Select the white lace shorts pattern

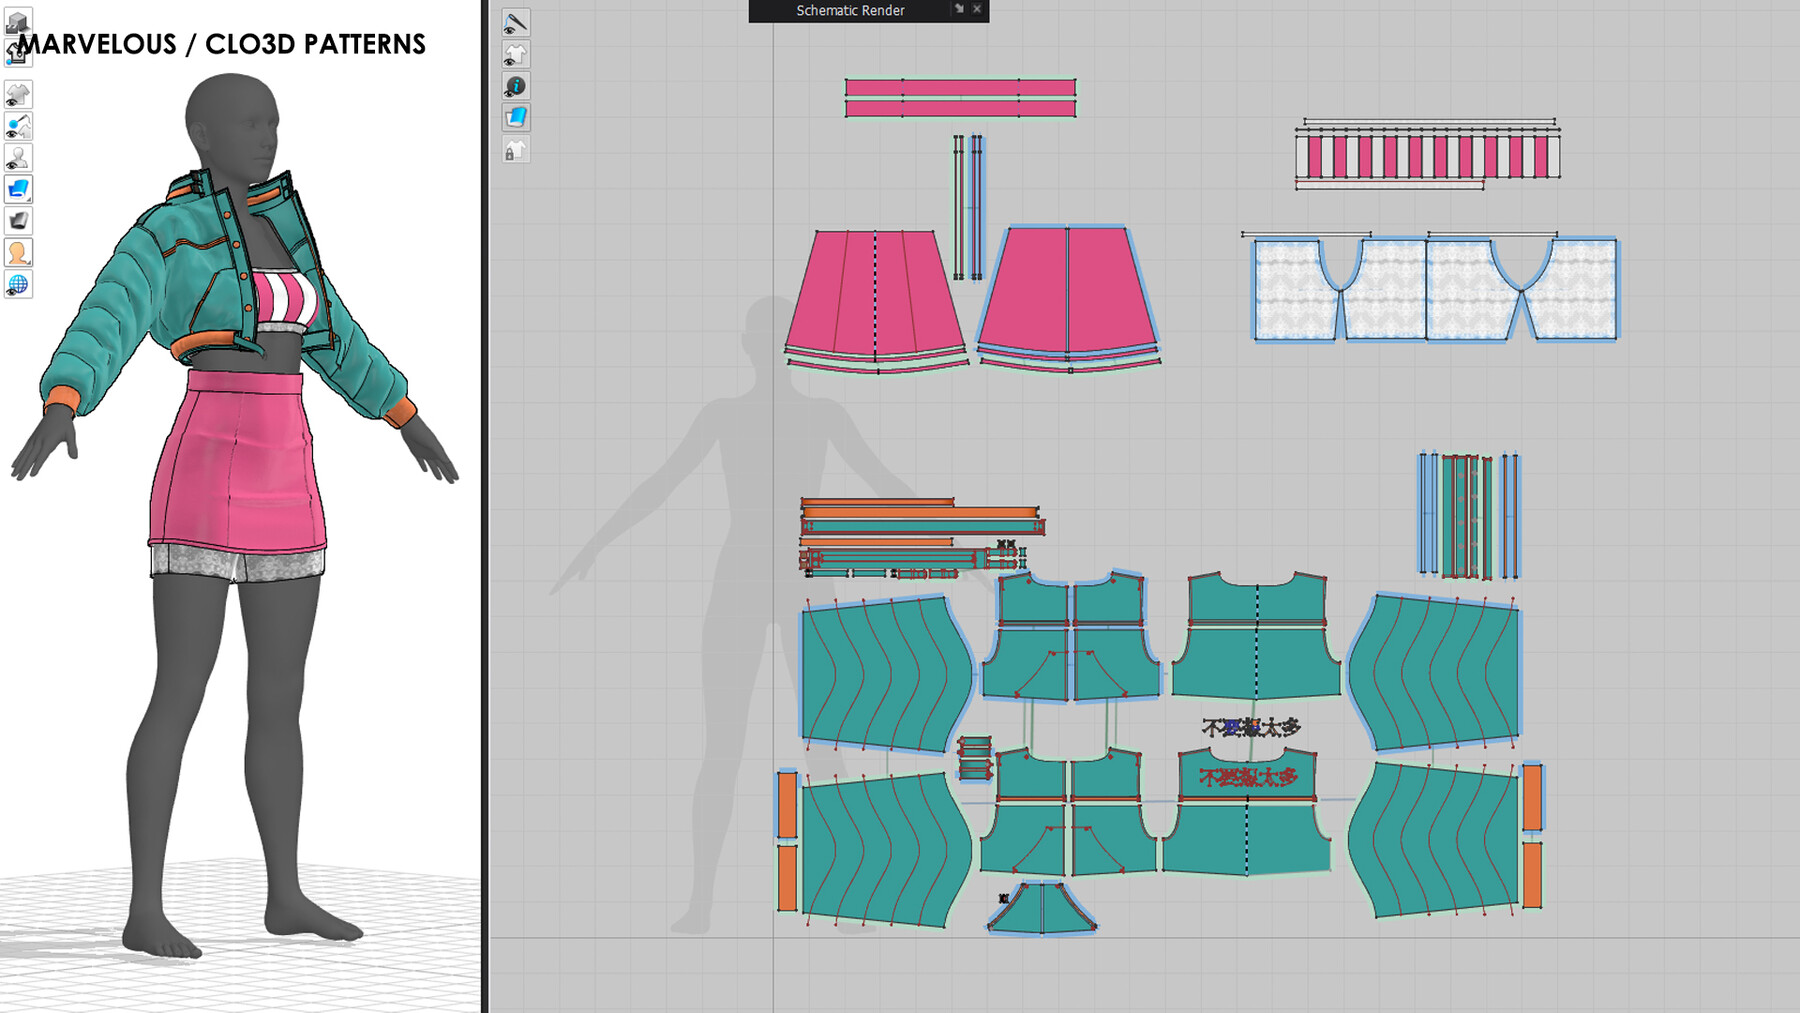click(x=1435, y=290)
